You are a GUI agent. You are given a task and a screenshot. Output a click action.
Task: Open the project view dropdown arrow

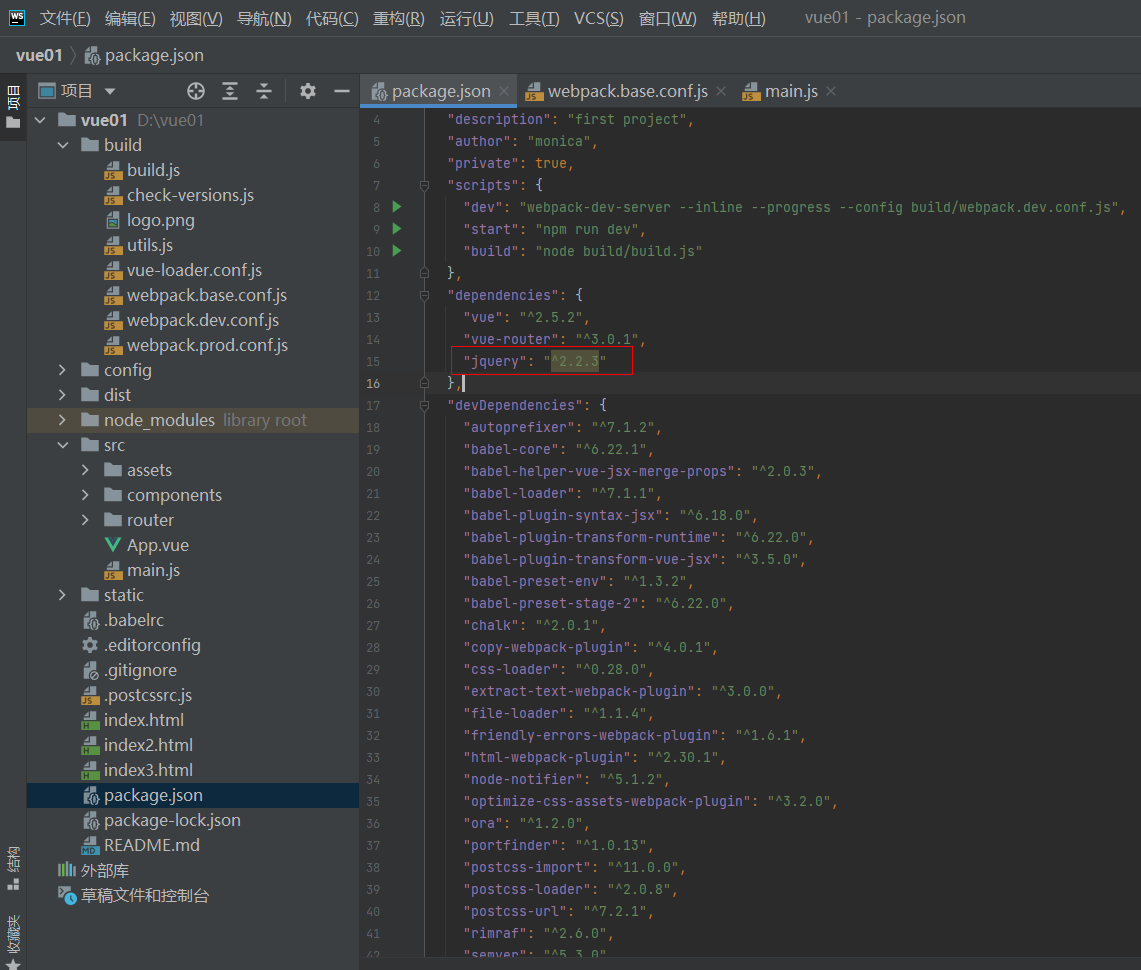tap(110, 91)
